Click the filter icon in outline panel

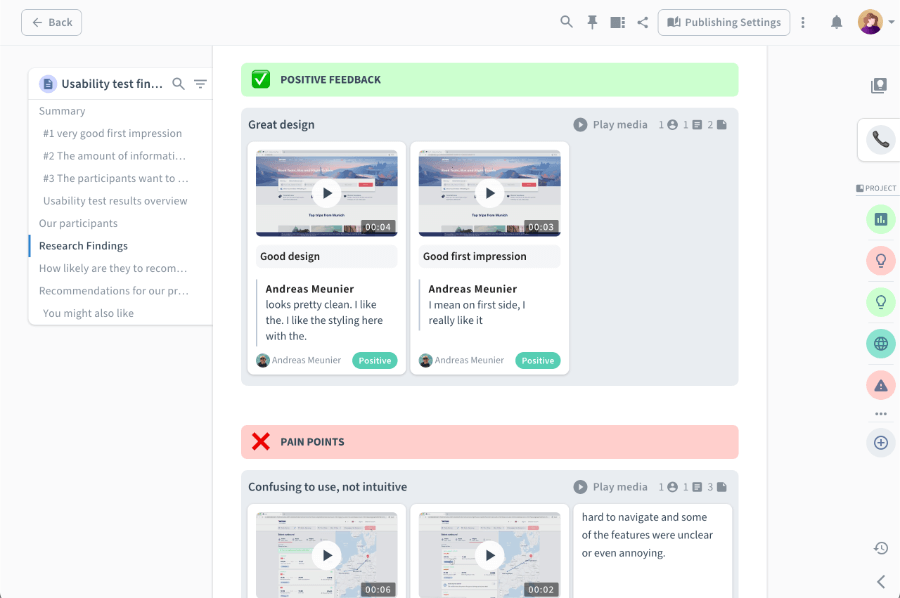coord(200,84)
